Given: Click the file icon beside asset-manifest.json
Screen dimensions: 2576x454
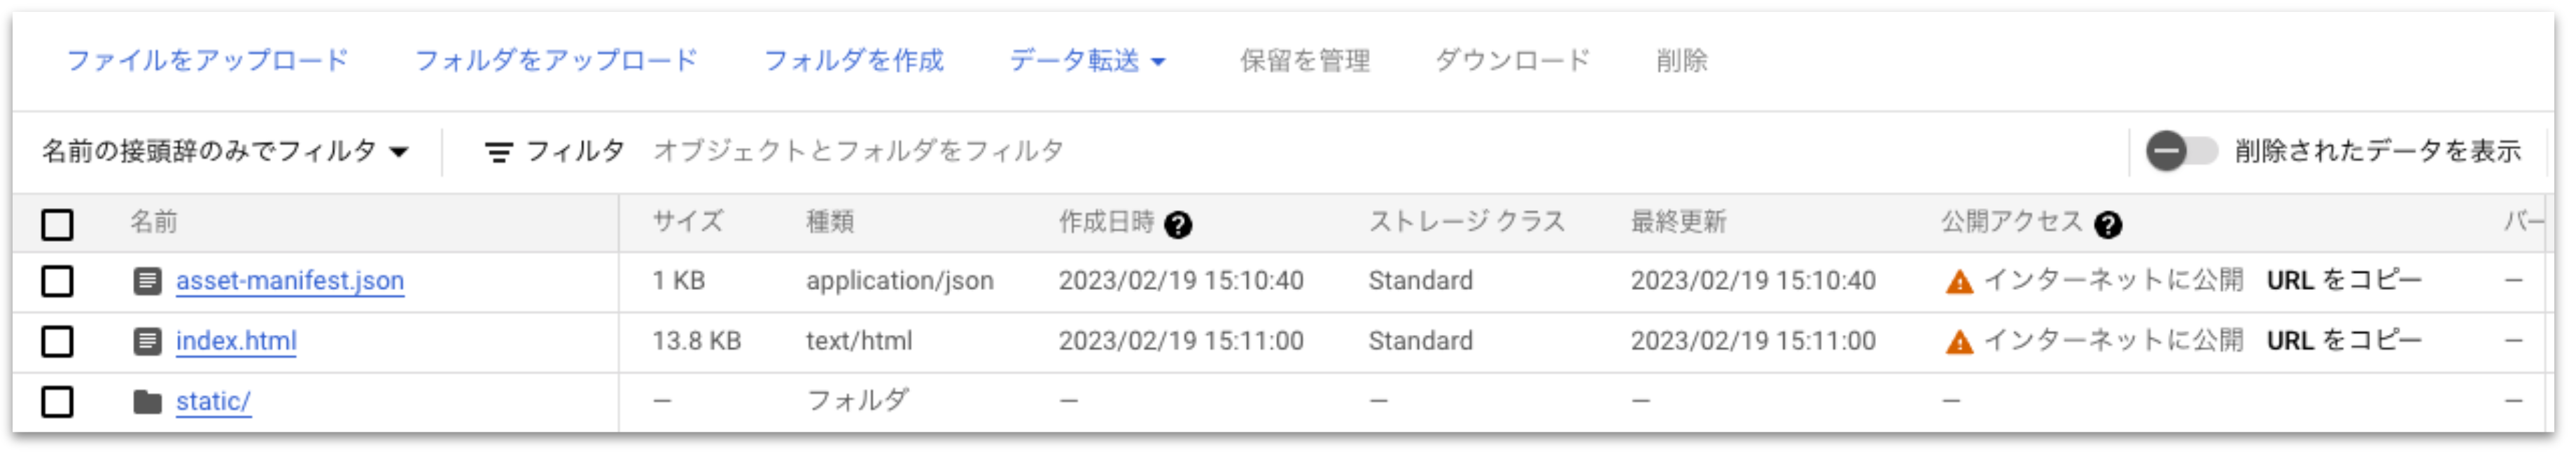Looking at the screenshot, I should [147, 281].
